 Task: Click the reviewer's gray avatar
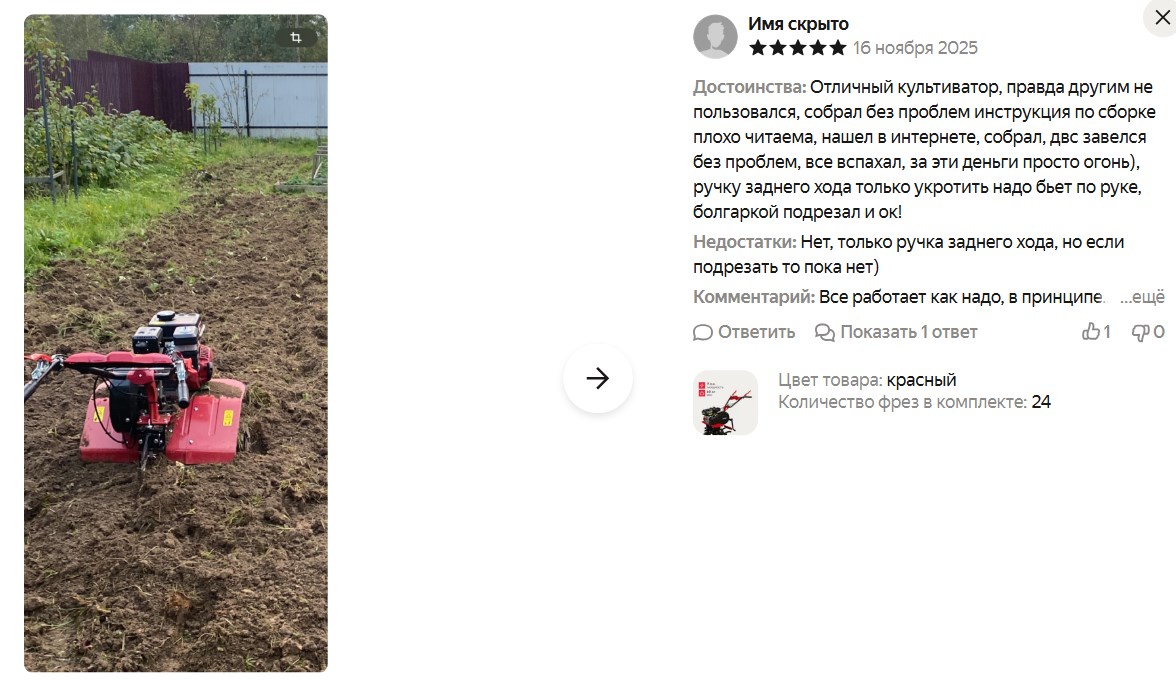(x=715, y=36)
